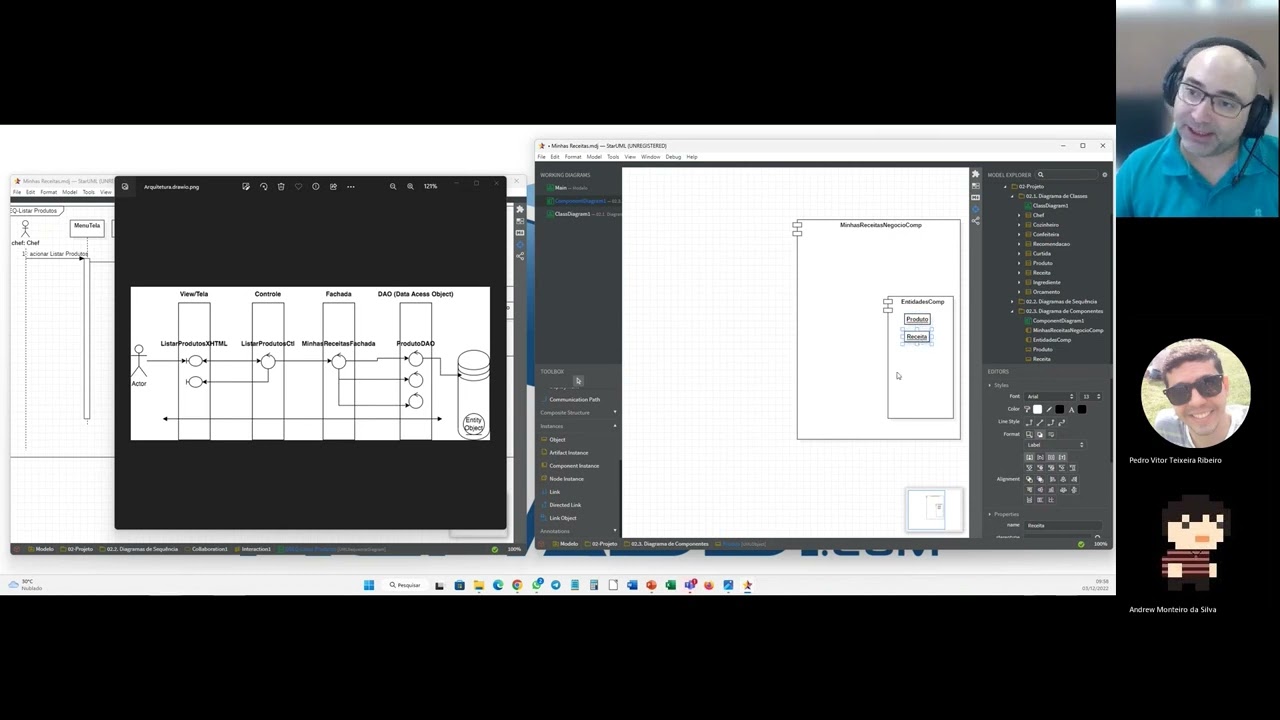The image size is (1280, 720).
Task: Expand Composite Structure toolbox section
Action: (x=615, y=413)
